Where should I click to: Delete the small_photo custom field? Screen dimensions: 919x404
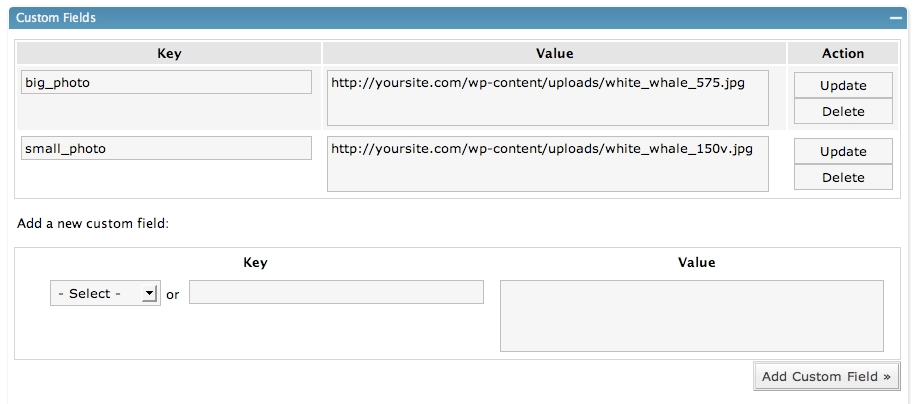point(842,177)
